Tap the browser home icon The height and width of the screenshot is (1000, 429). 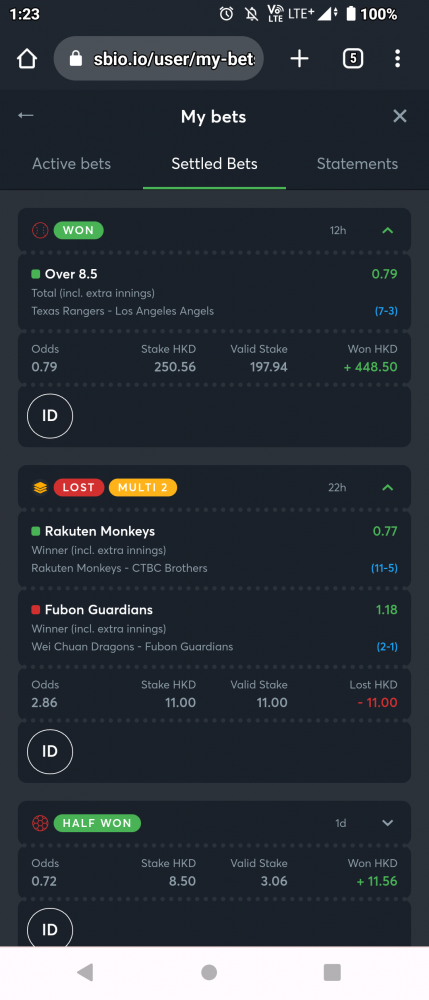coord(27,59)
